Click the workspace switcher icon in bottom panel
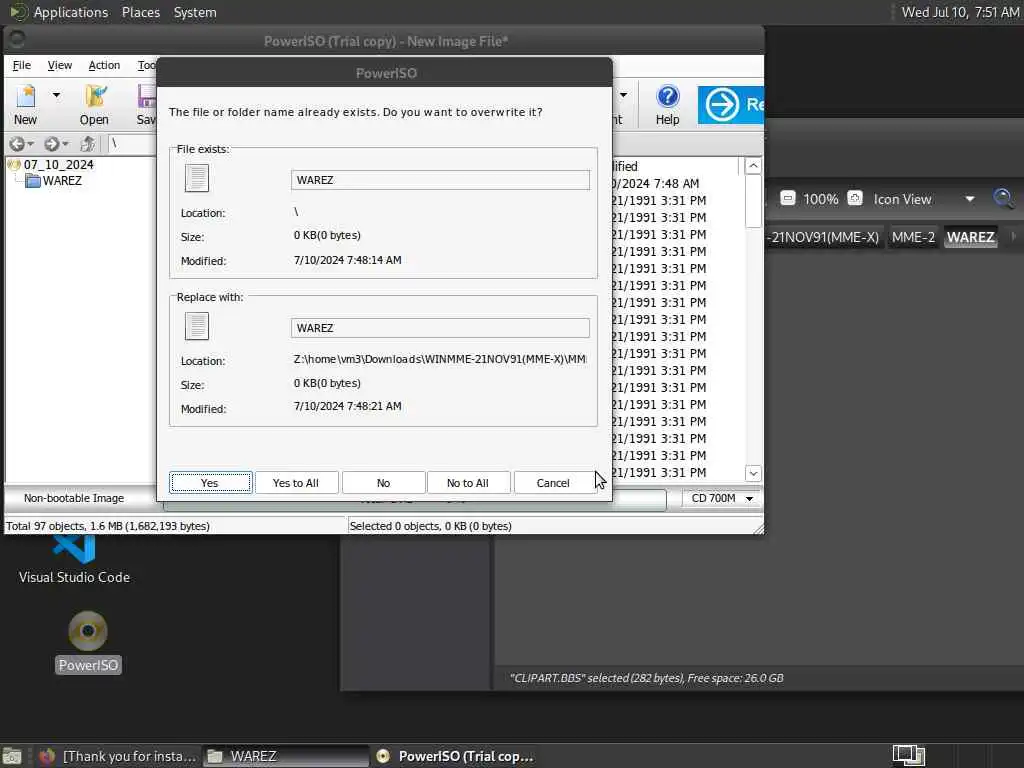 [909, 756]
